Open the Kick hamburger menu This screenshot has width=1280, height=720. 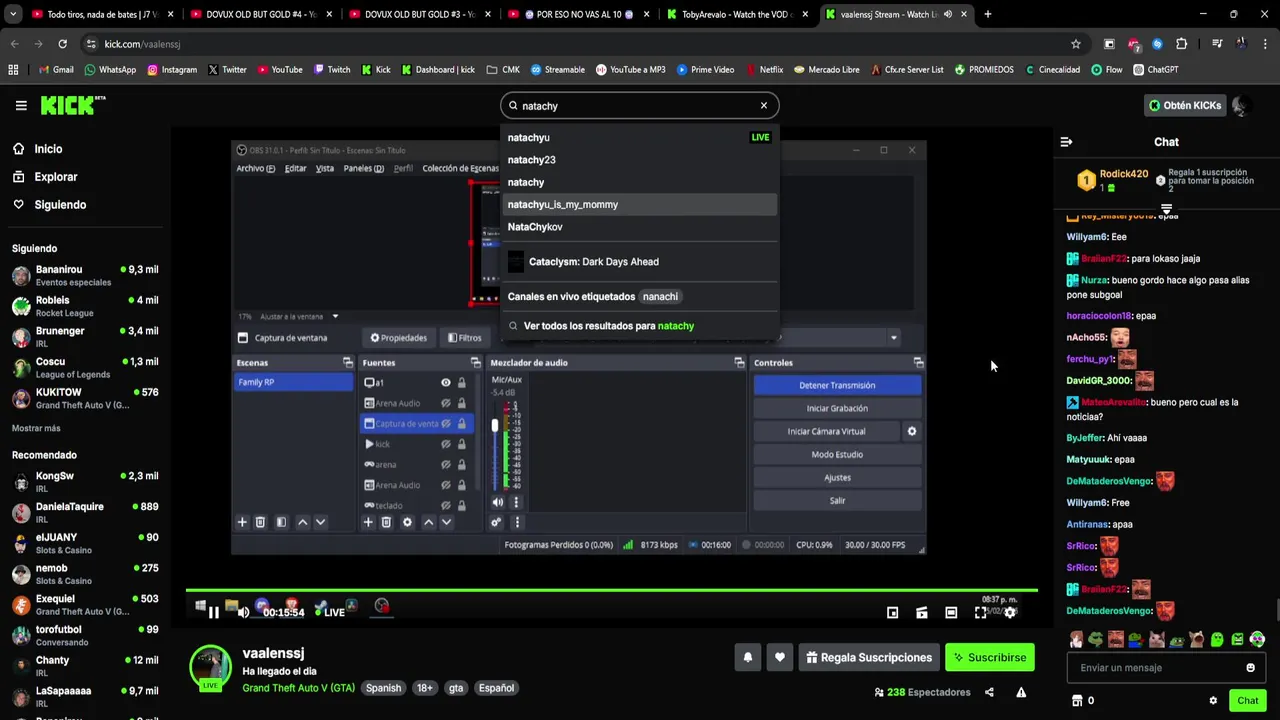[21, 105]
